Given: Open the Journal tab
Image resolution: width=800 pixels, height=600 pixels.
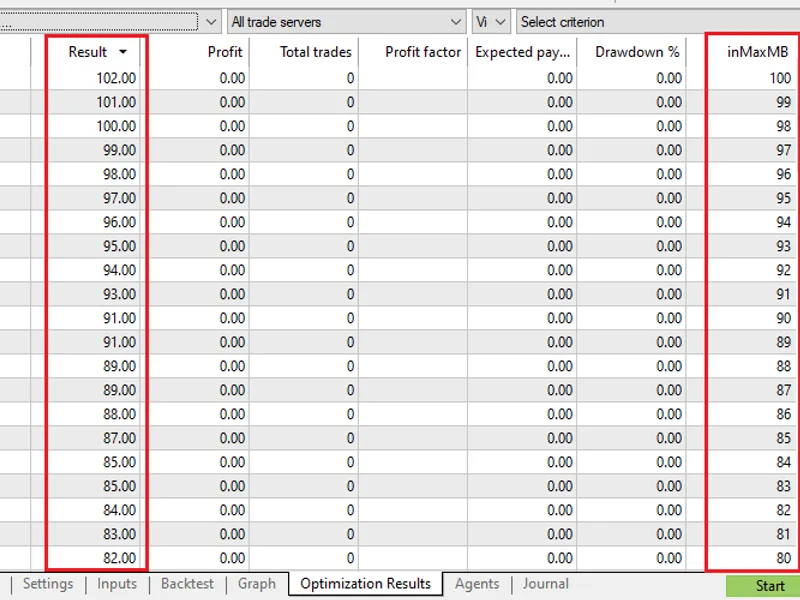Looking at the screenshot, I should point(545,584).
